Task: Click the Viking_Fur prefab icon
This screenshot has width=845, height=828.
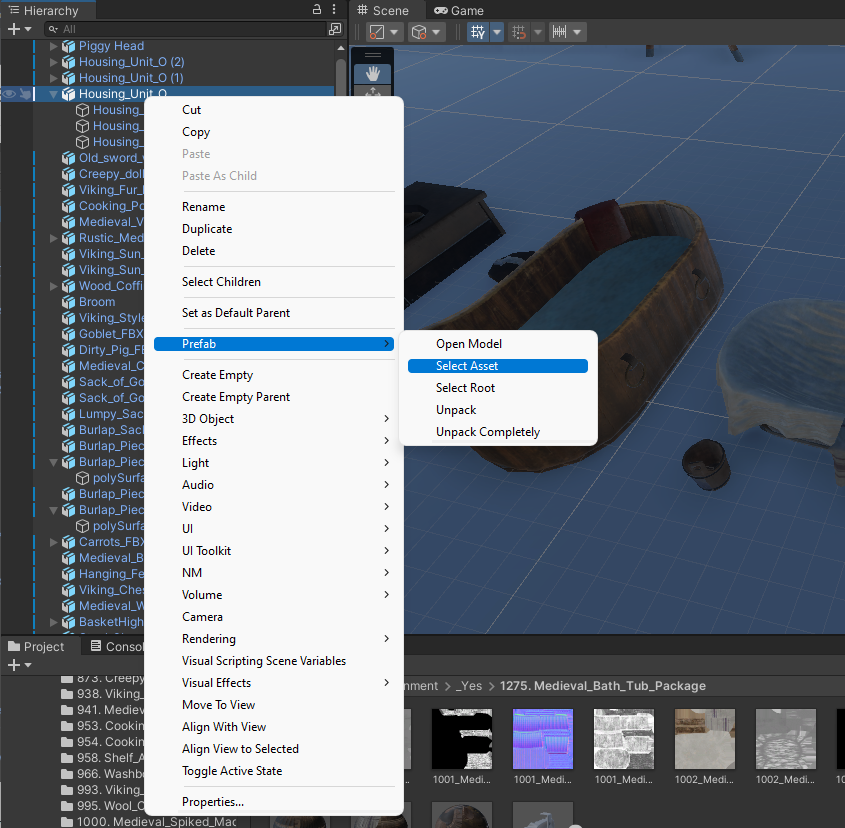Action: tap(68, 190)
